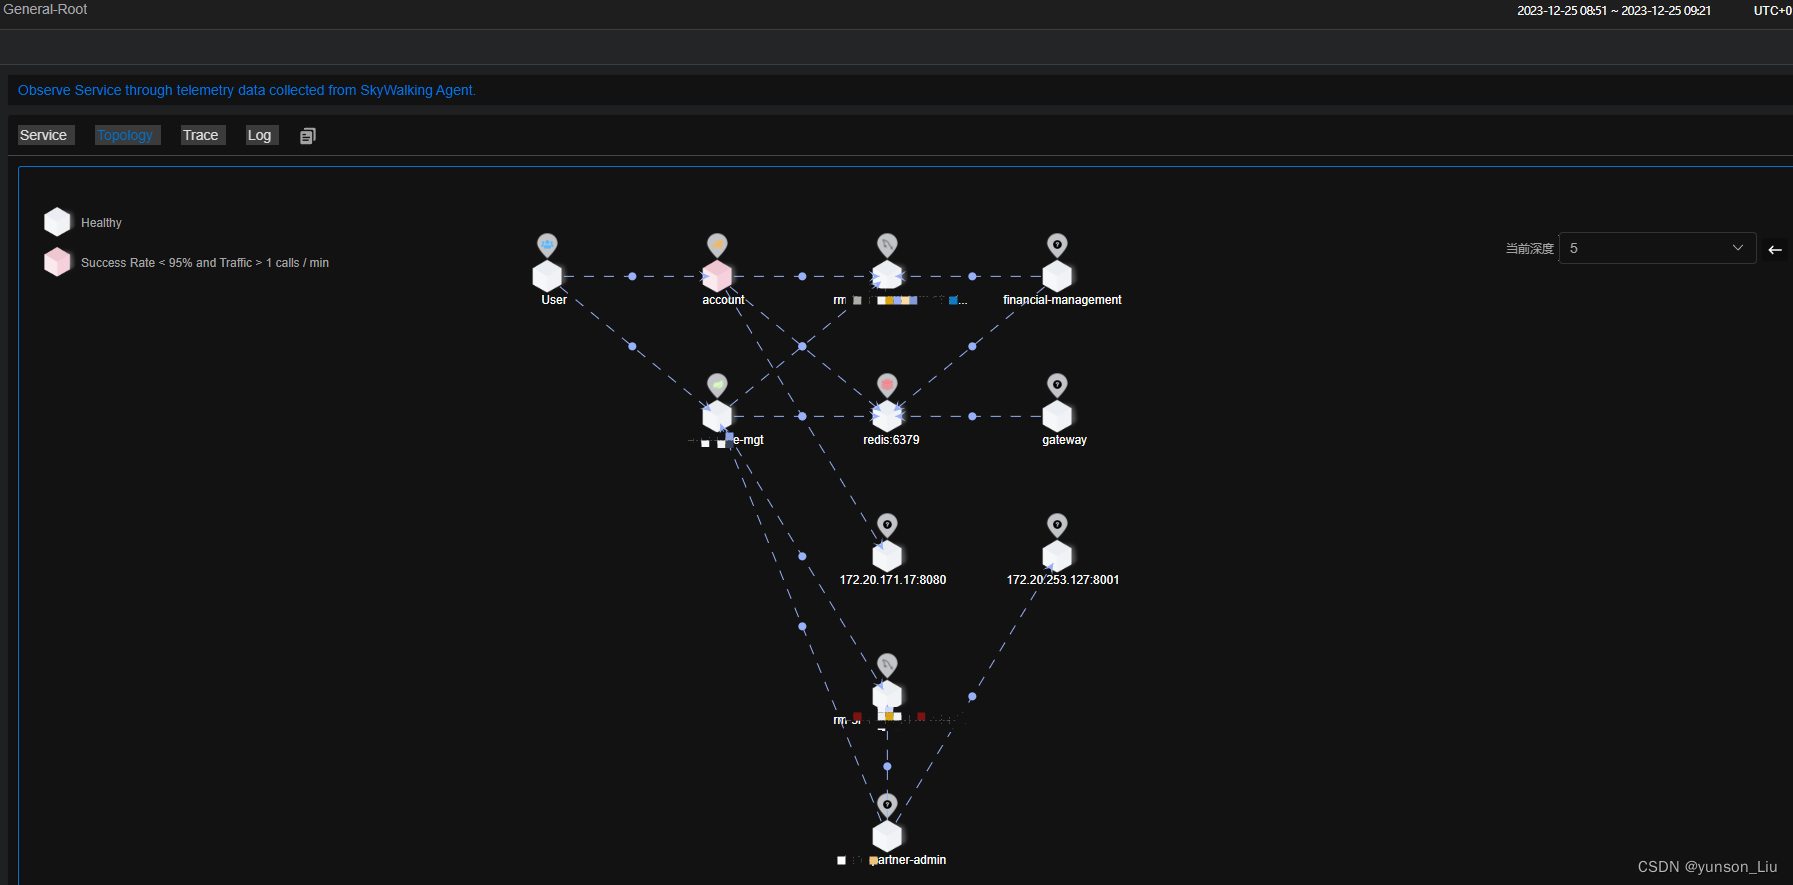Image resolution: width=1793 pixels, height=885 pixels.
Task: Click the top-row edge dot just right of account
Action: [x=802, y=276]
